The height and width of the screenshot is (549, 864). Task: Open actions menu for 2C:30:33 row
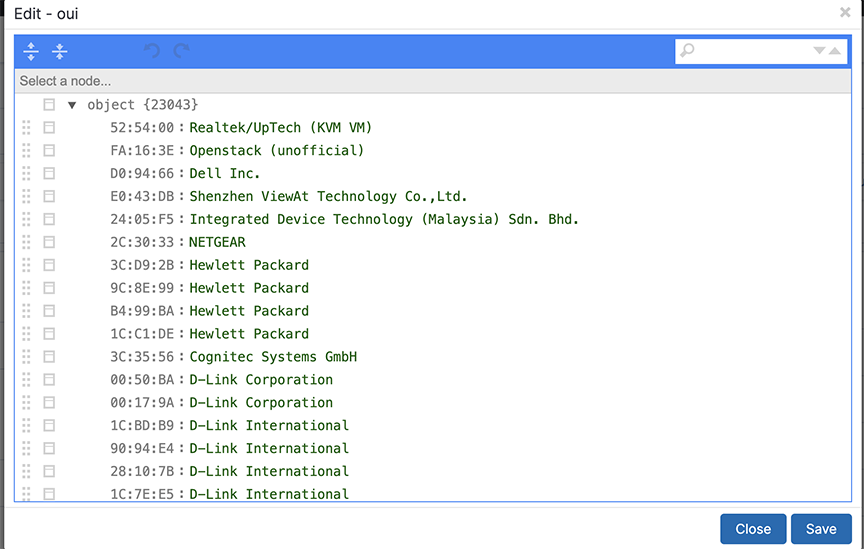coord(49,242)
